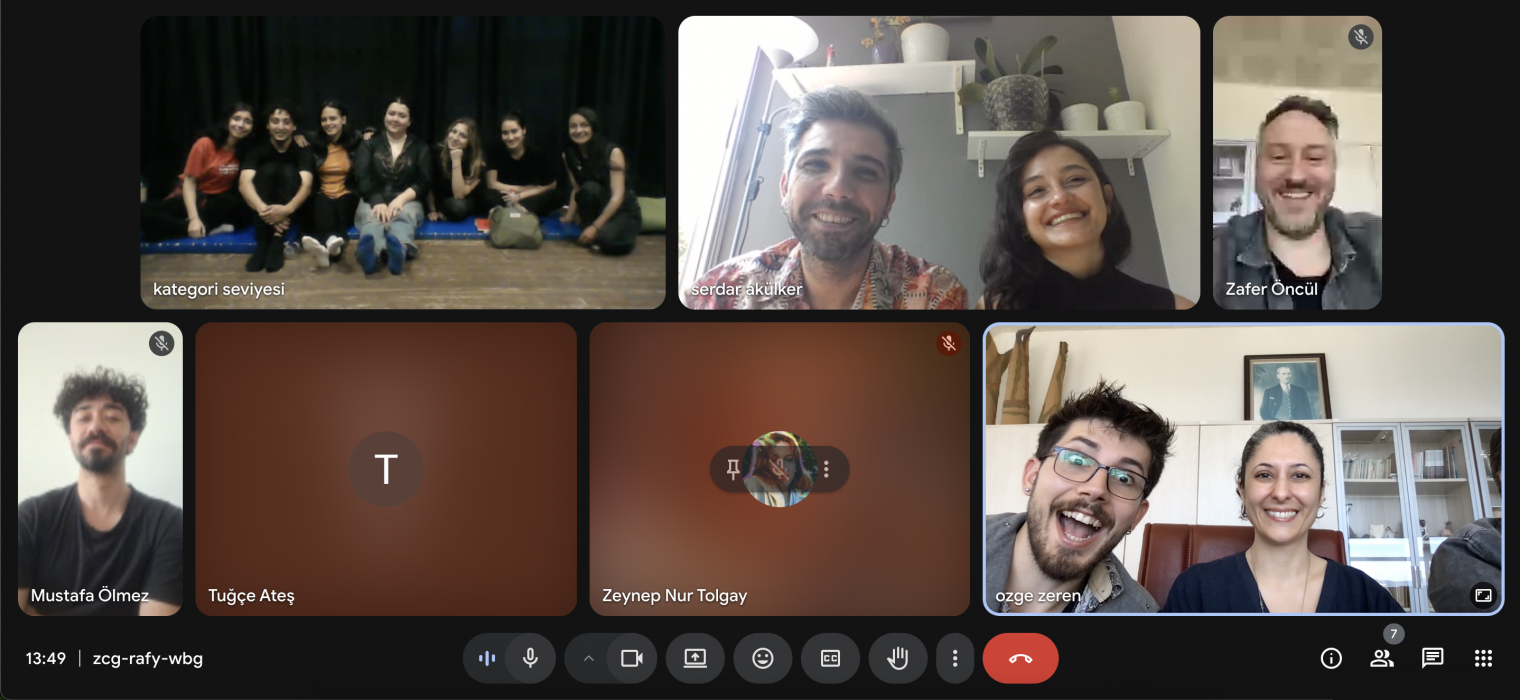Click the picture-in-picture icon on ozge zeren's tile
The height and width of the screenshot is (700, 1520).
tap(1483, 595)
